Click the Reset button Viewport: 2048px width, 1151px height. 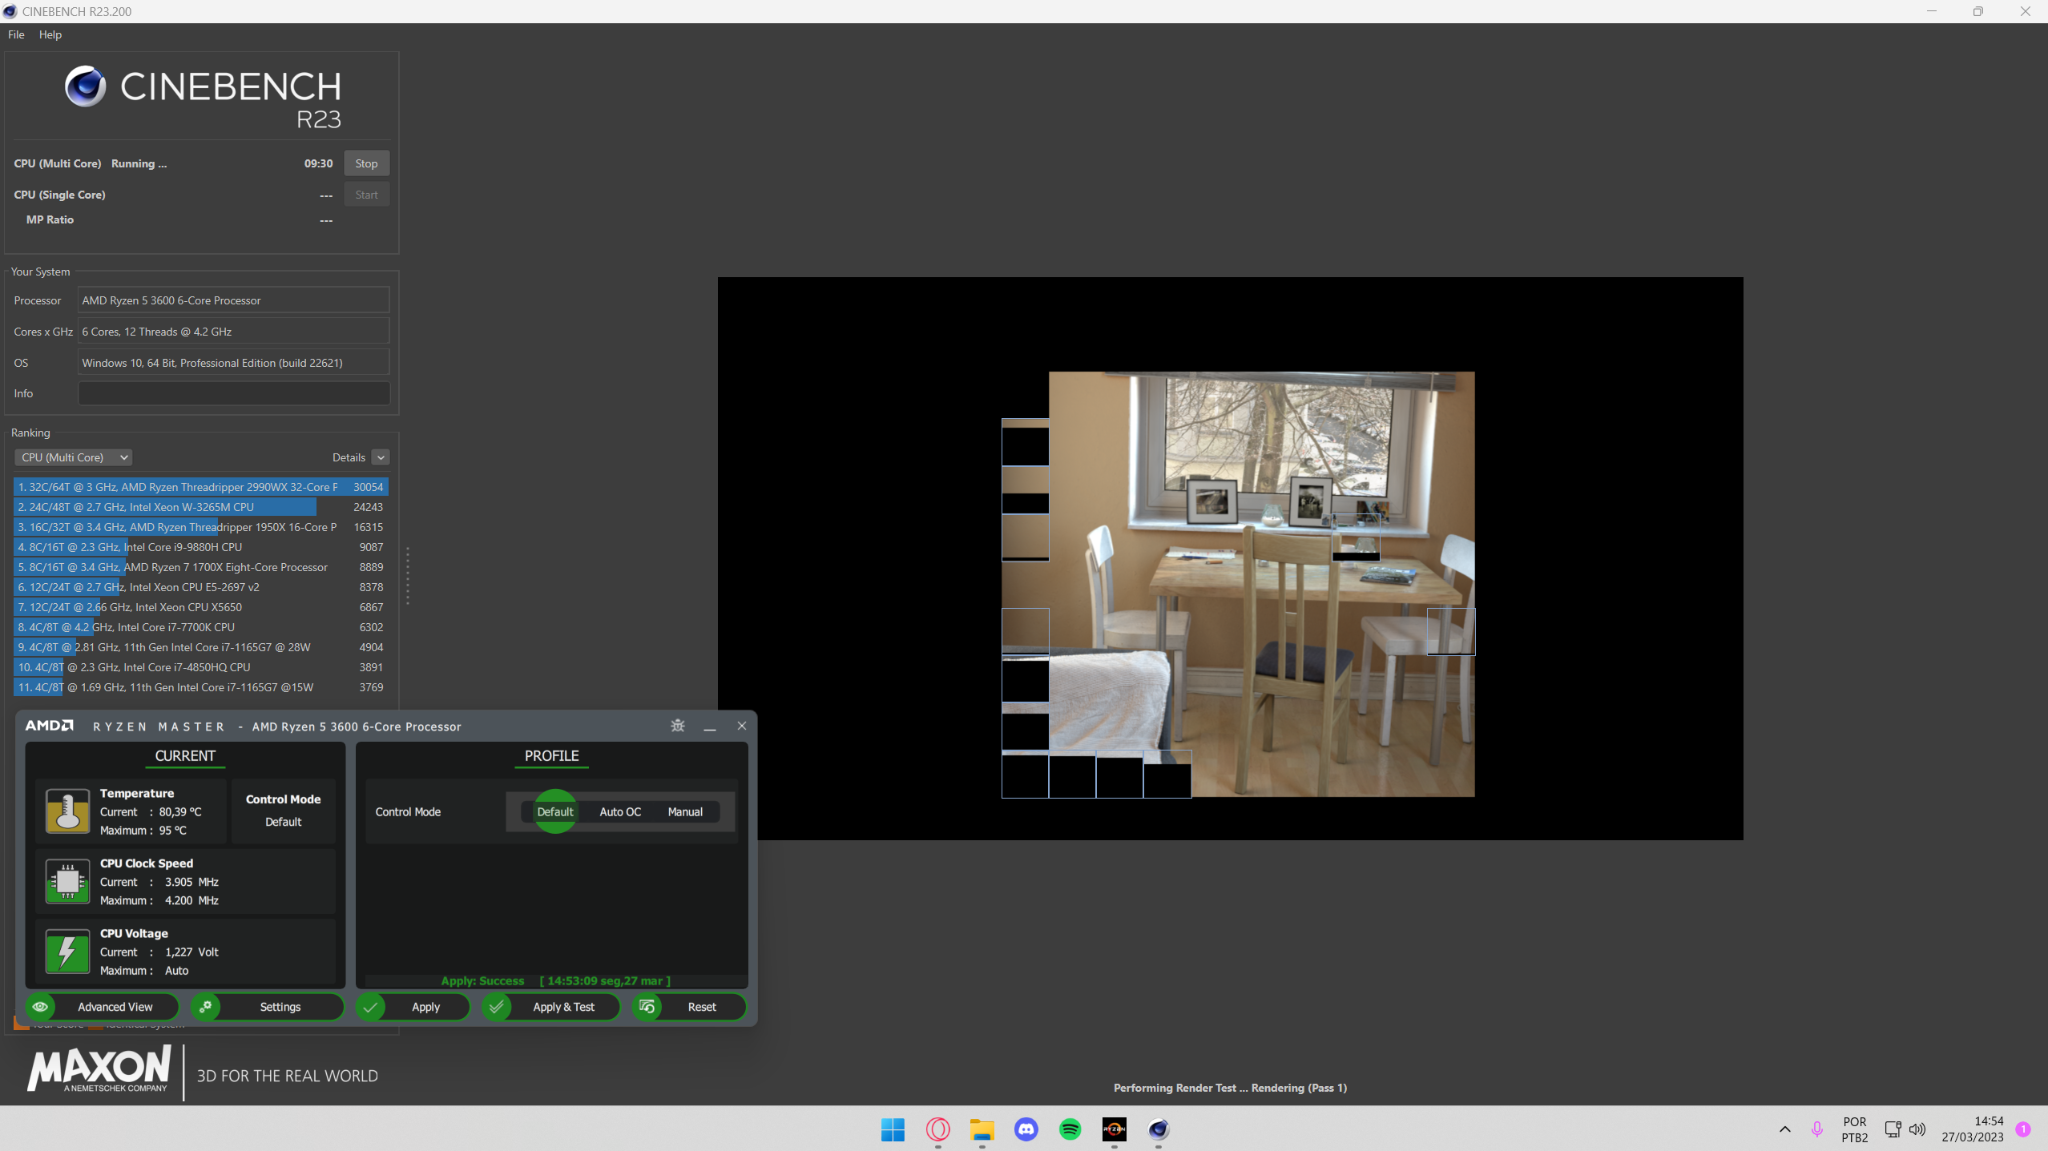(x=689, y=1007)
